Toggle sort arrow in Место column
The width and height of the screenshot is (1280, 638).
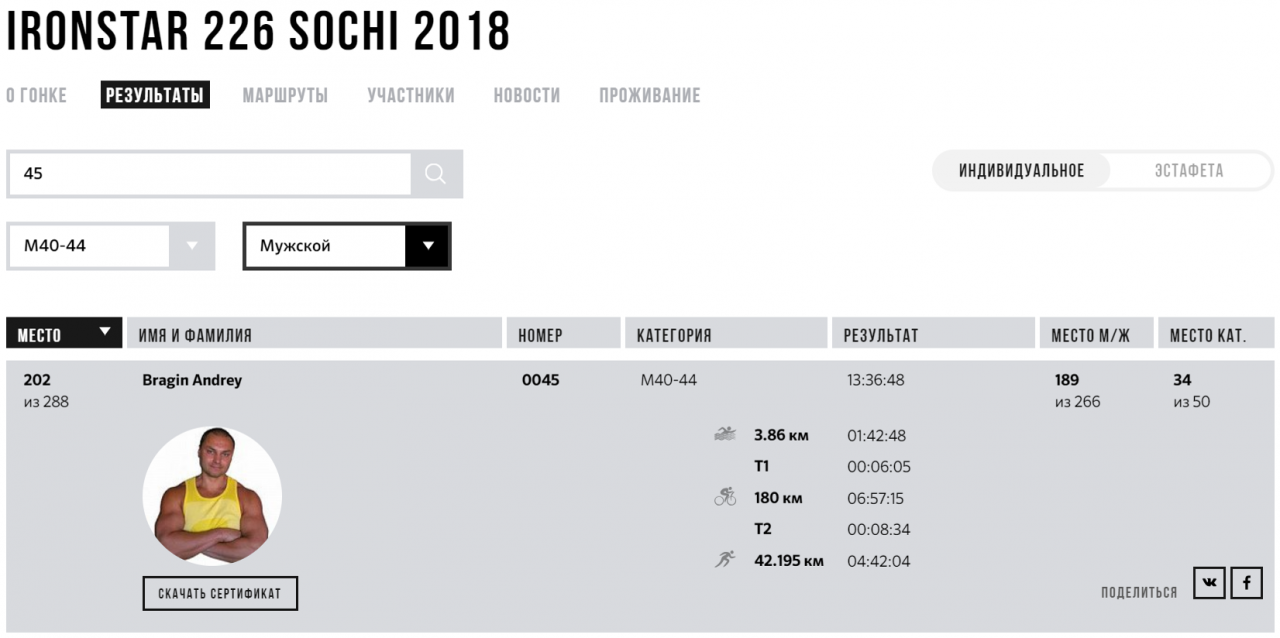click(104, 333)
